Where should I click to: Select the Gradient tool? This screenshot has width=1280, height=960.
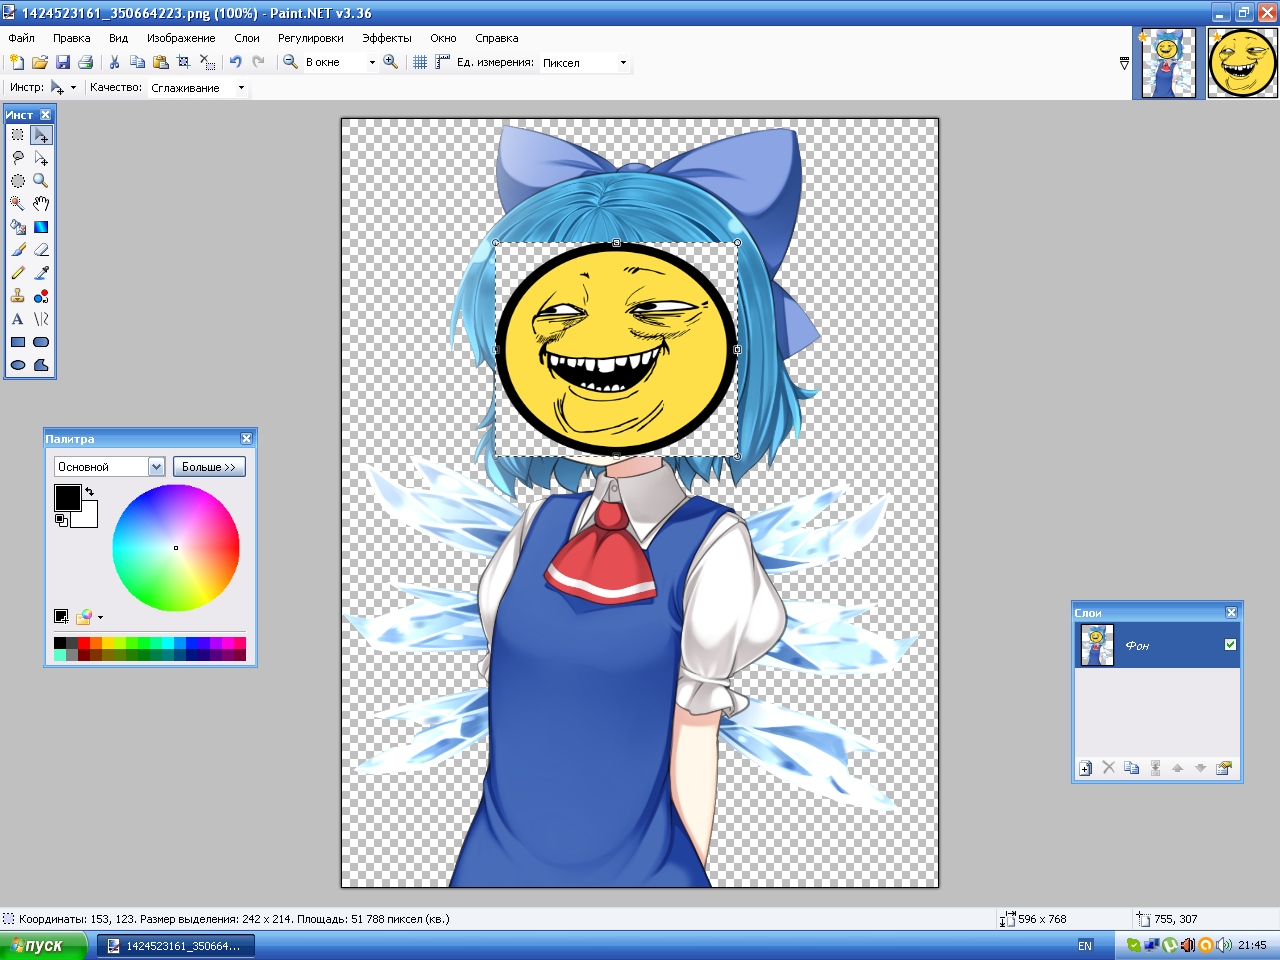tap(41, 227)
